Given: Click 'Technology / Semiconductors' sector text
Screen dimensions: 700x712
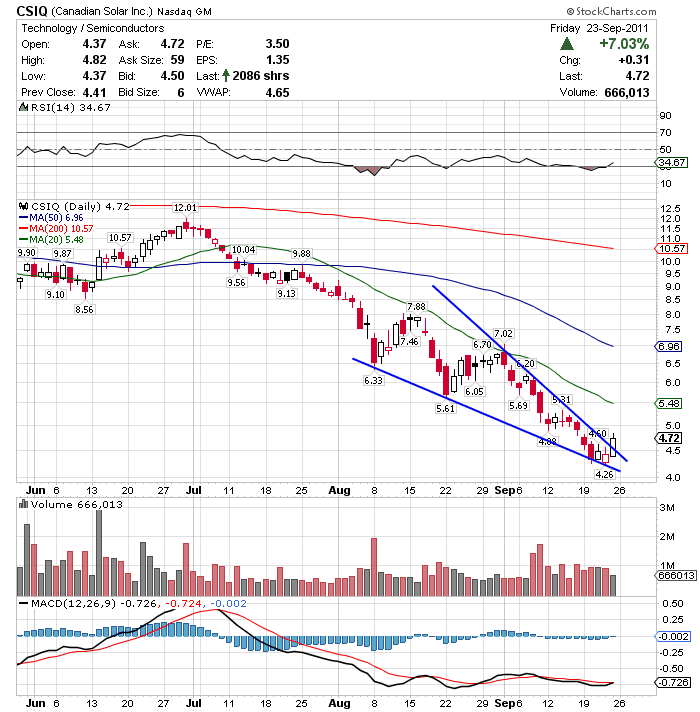Looking at the screenshot, I should (x=93, y=28).
